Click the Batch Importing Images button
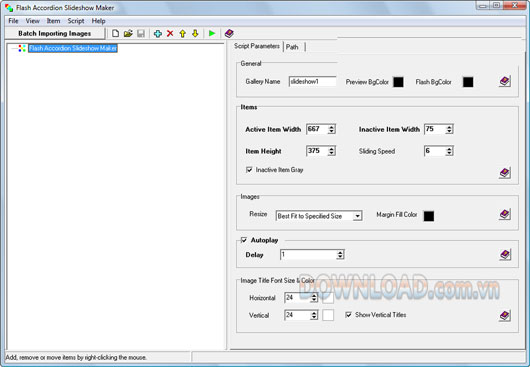Viewport: 530px width, 367px height. click(55, 33)
